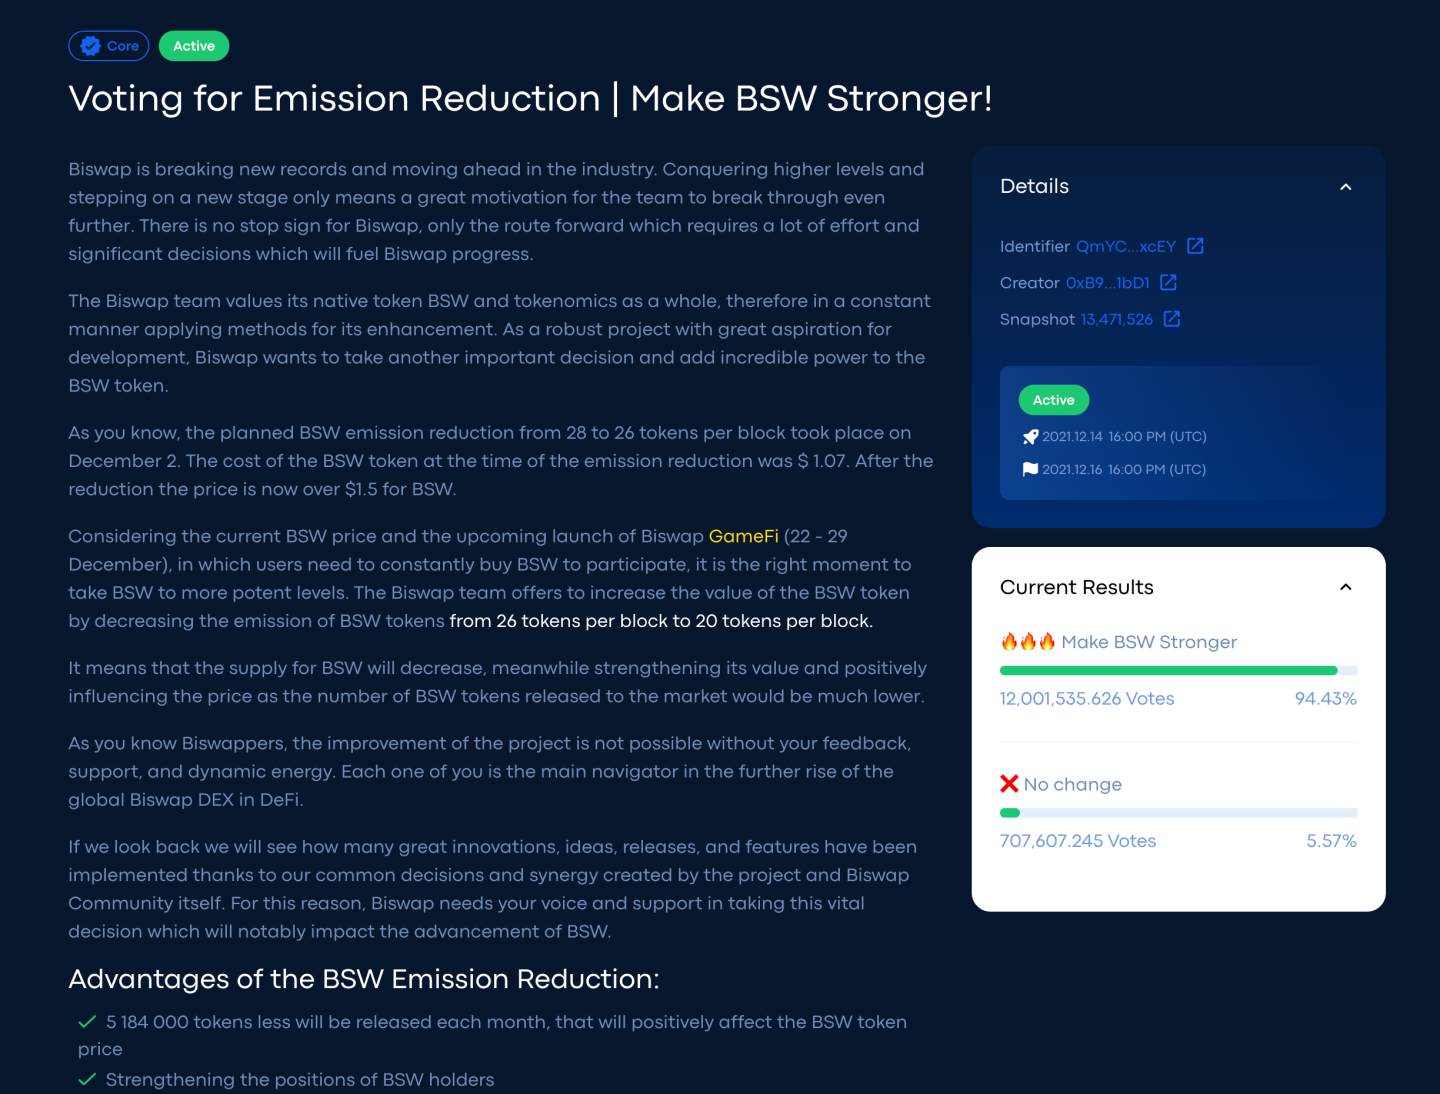Click the Details panel heading
Viewport: 1440px width, 1094px height.
point(1034,186)
